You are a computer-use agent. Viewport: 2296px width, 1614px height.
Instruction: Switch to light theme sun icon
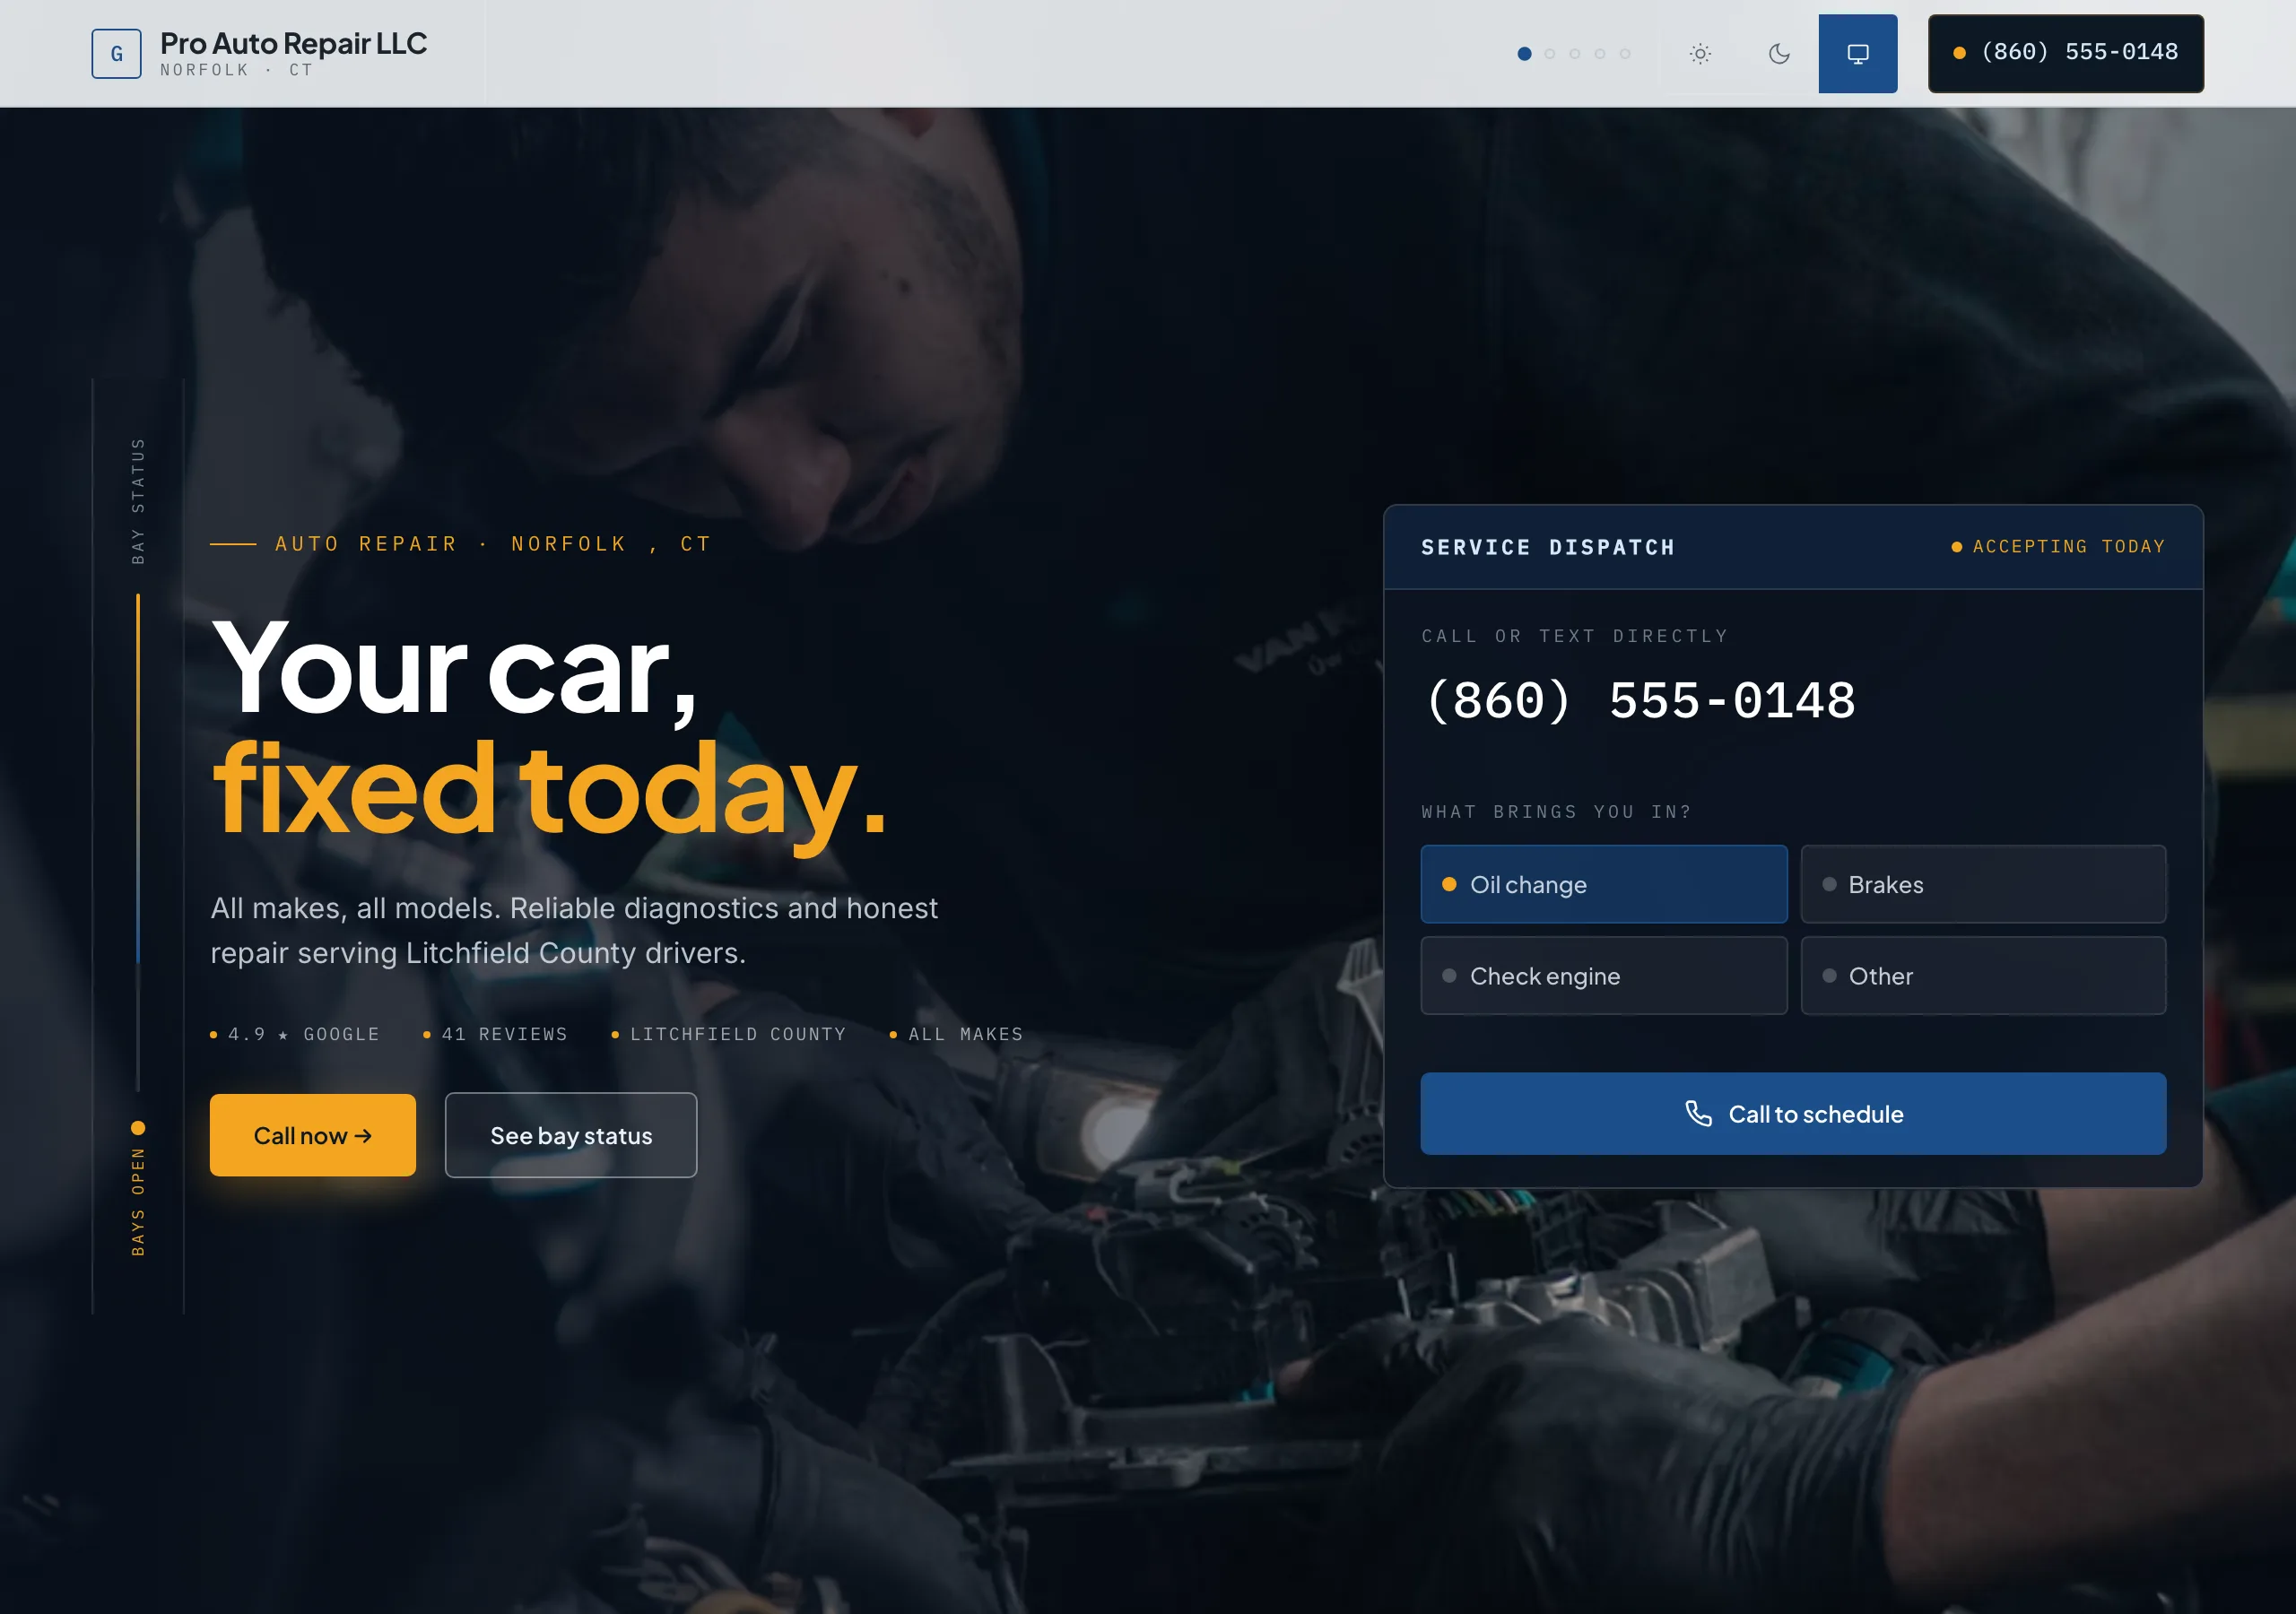tap(1700, 54)
